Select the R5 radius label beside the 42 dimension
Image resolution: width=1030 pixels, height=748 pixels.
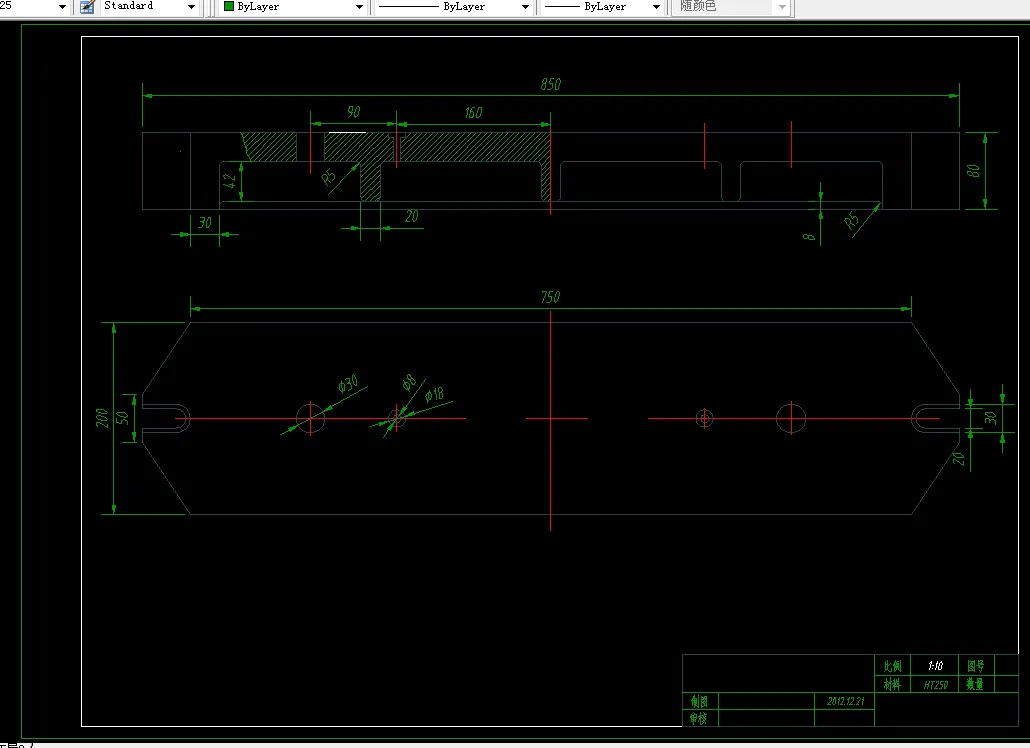click(x=328, y=177)
